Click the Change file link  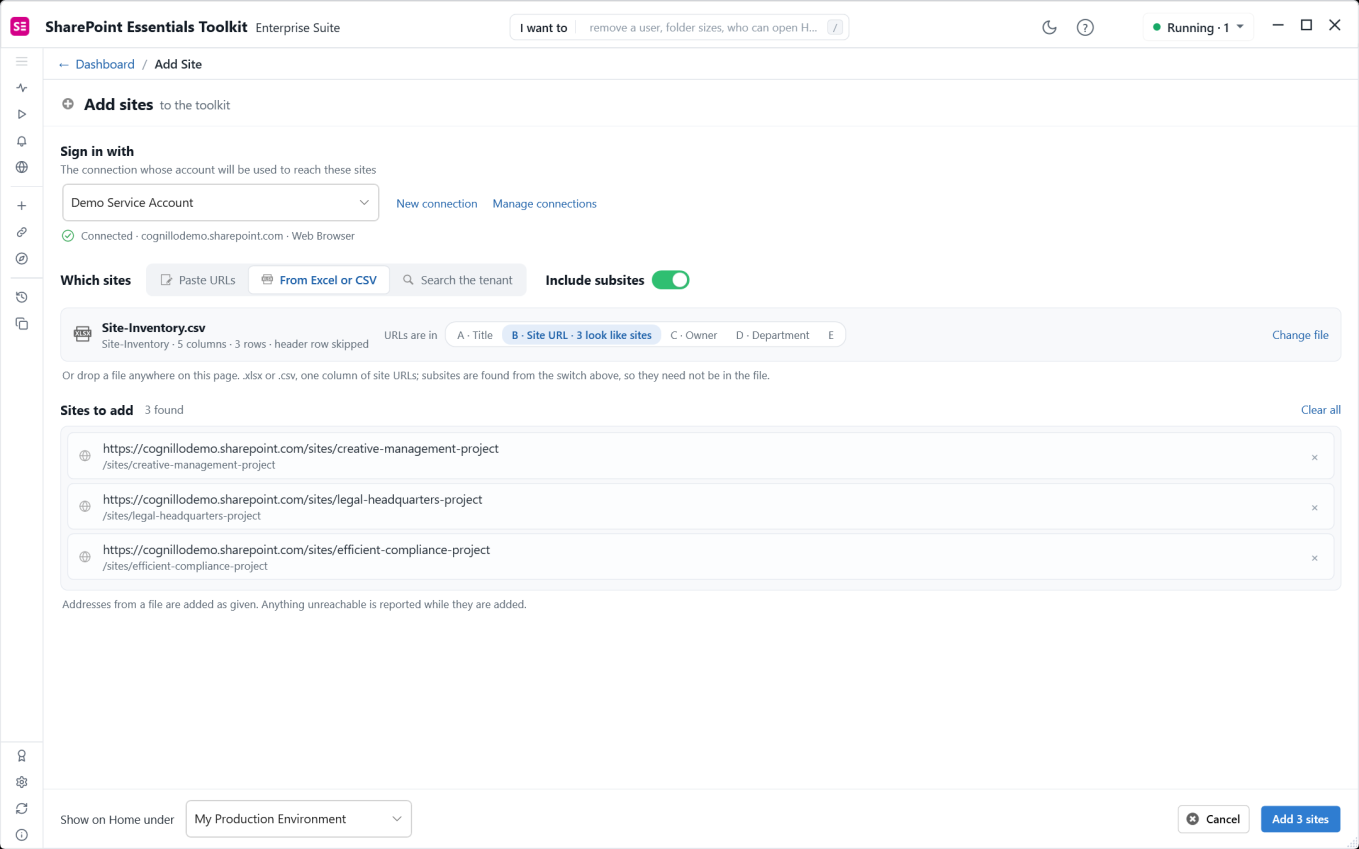[1300, 335]
